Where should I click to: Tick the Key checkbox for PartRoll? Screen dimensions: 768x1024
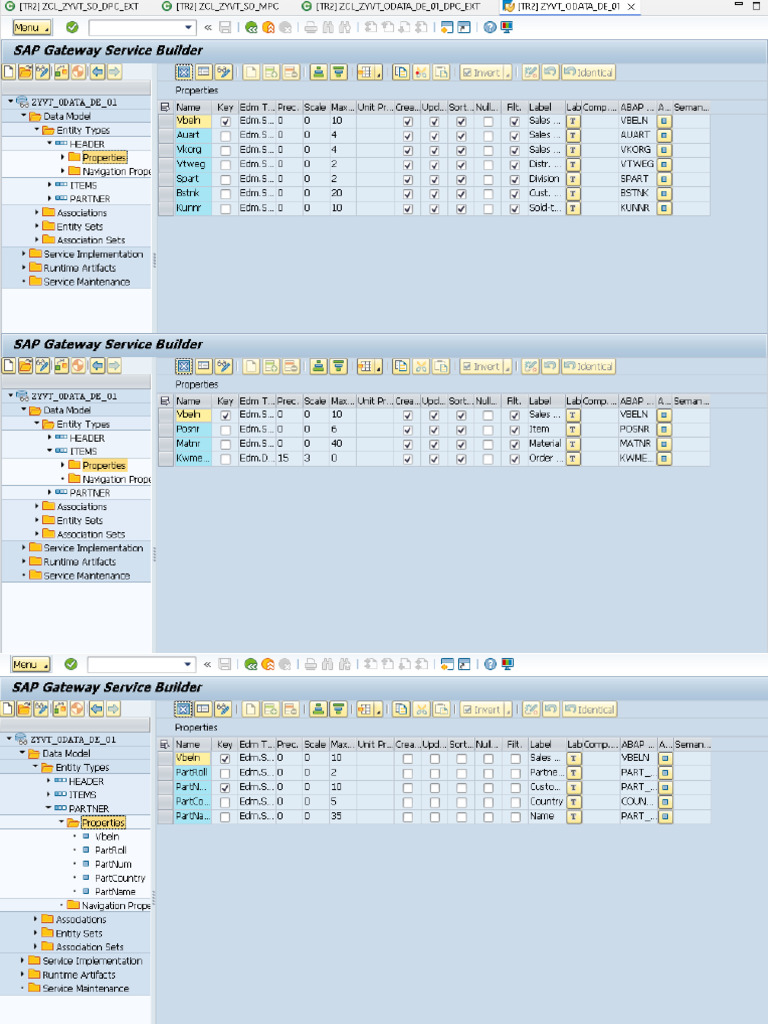tap(225, 773)
